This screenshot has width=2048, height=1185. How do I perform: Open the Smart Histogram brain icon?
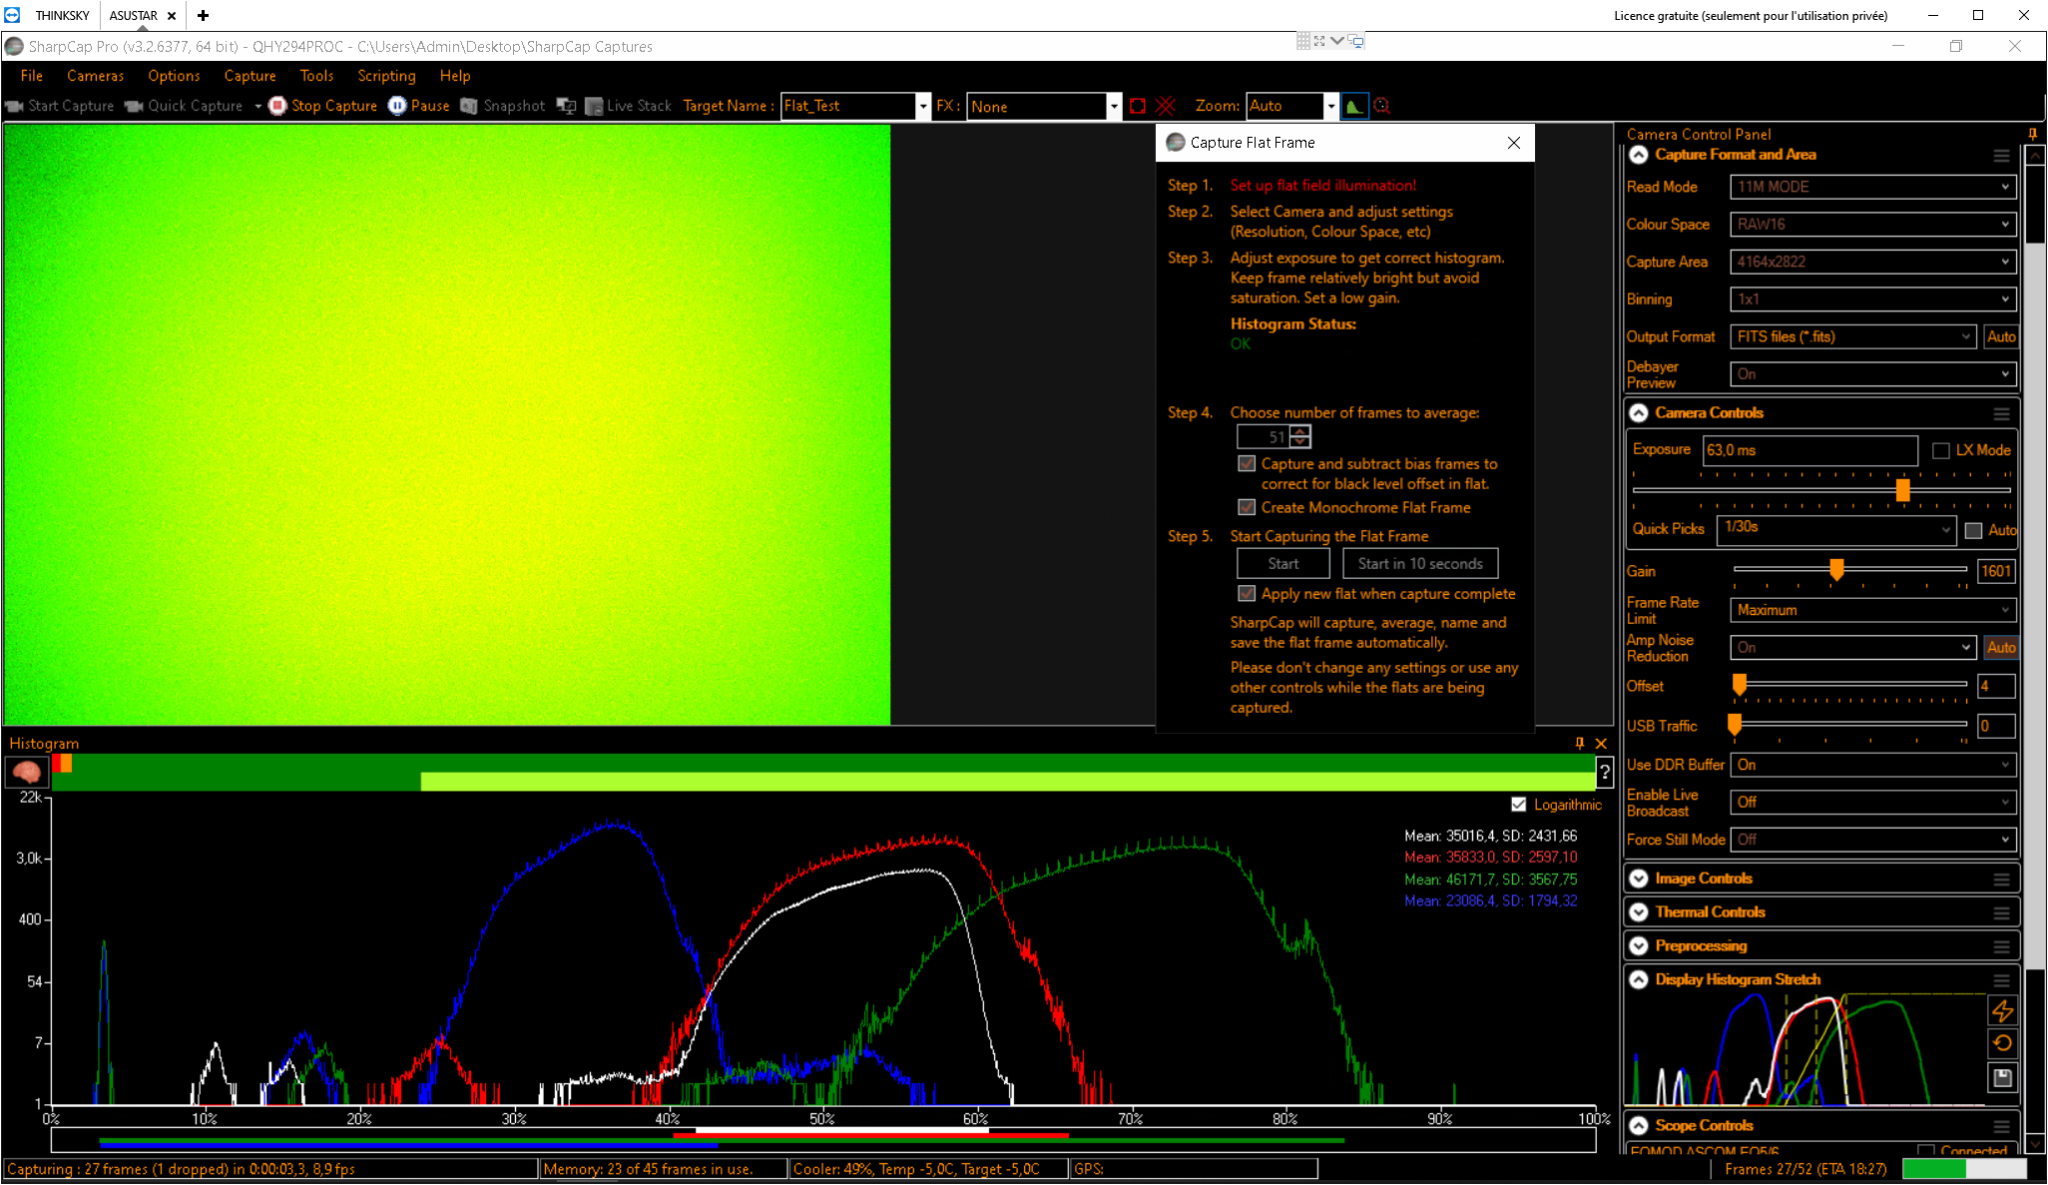[x=27, y=772]
